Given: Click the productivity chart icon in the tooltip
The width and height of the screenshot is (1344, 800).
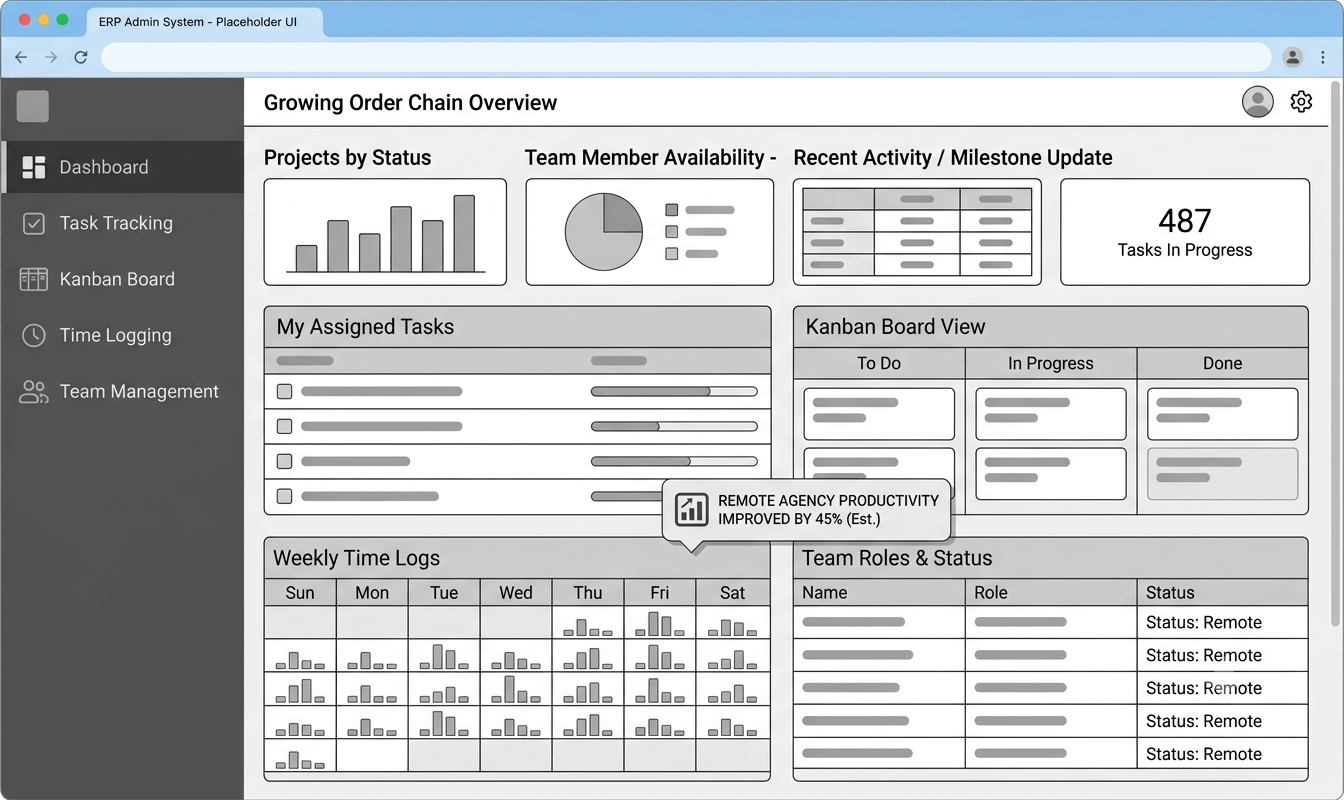Looking at the screenshot, I should (691, 509).
